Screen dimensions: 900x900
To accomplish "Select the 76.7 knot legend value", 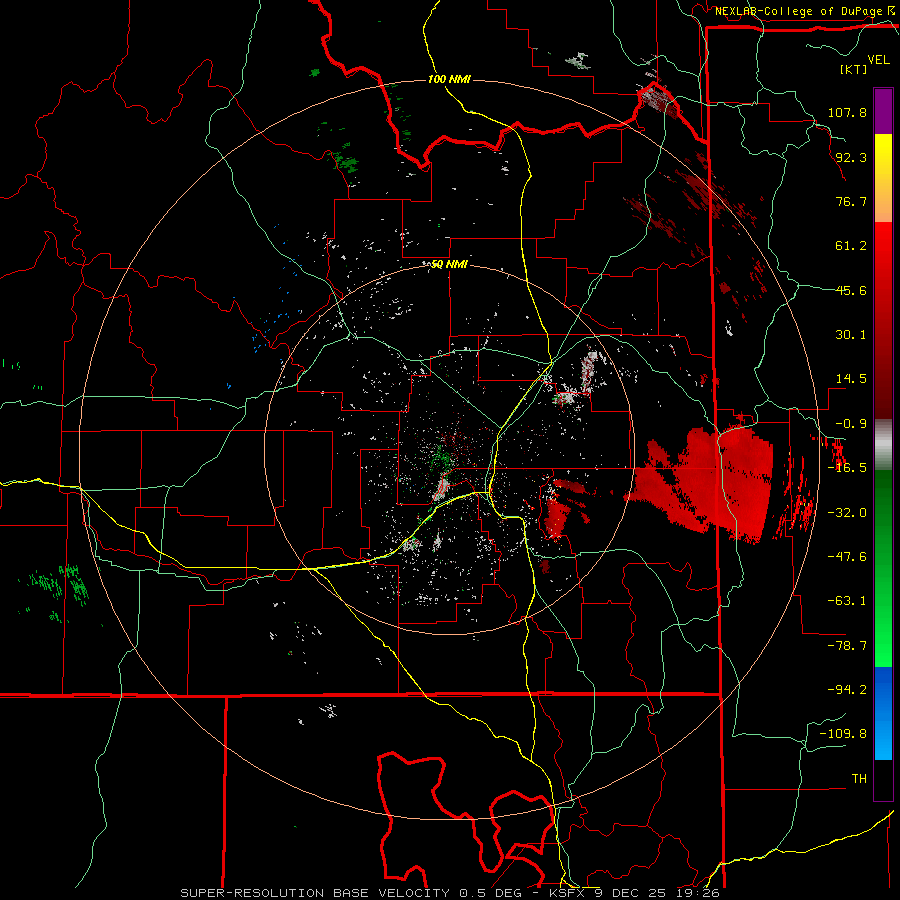I will click(x=851, y=201).
